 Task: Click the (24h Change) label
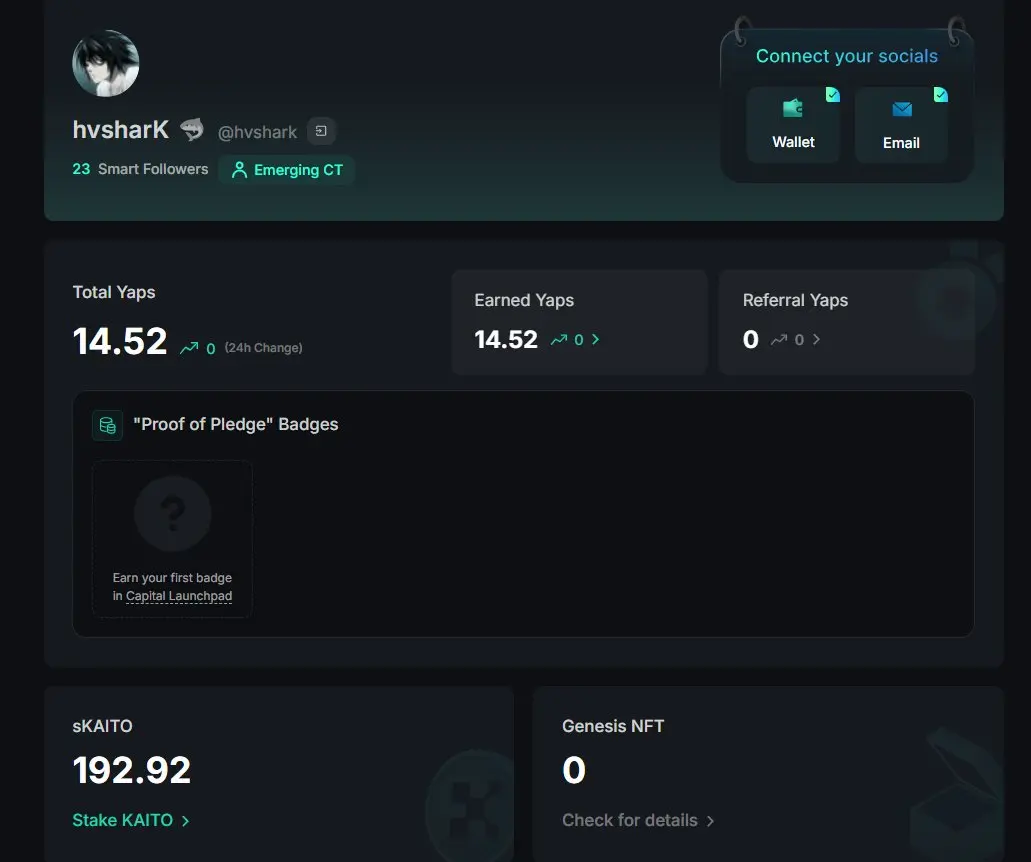(263, 348)
